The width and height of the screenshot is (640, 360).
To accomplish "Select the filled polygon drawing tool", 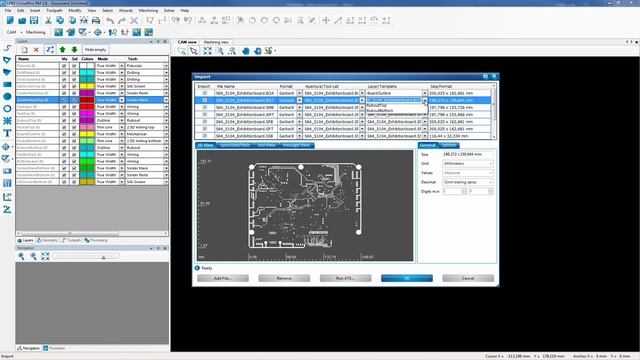I will [7, 72].
